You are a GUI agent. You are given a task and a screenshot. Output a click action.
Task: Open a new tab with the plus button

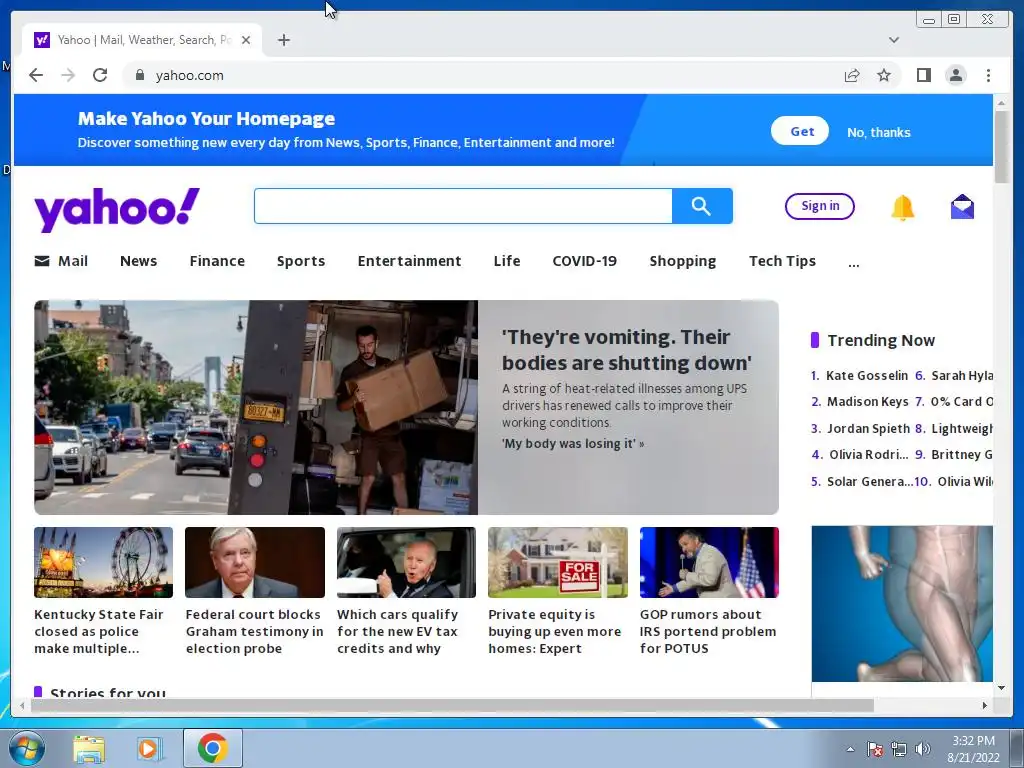click(x=283, y=40)
